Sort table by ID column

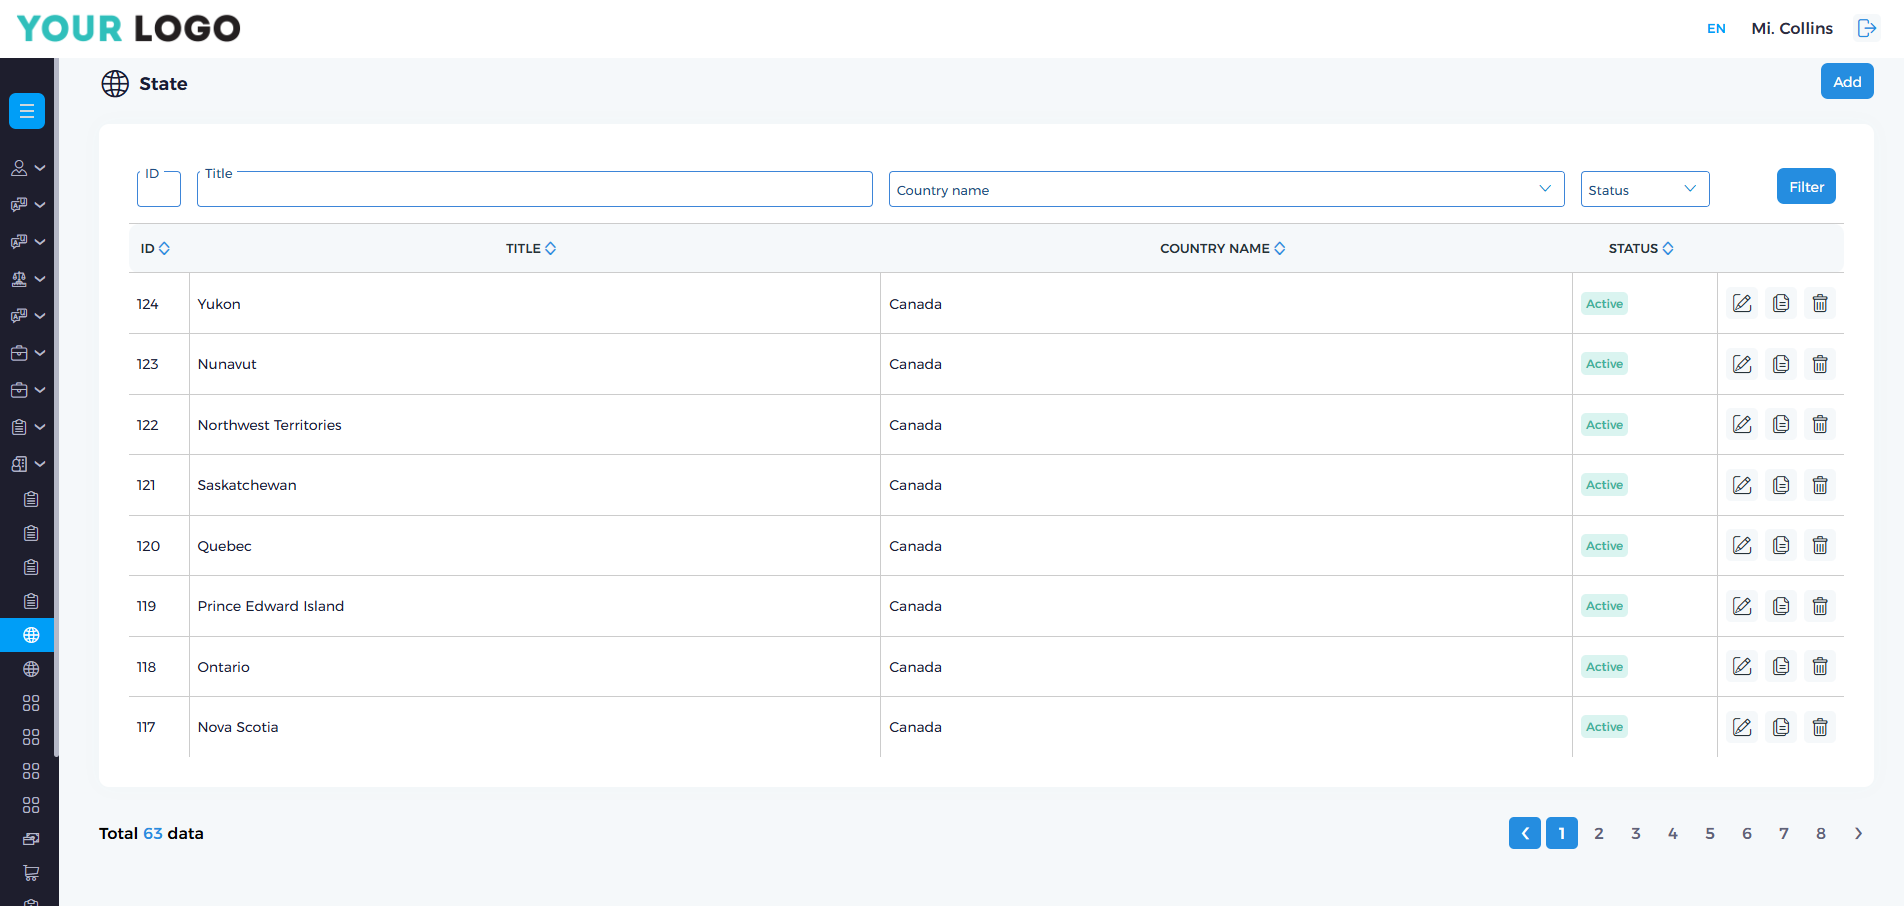(x=155, y=248)
